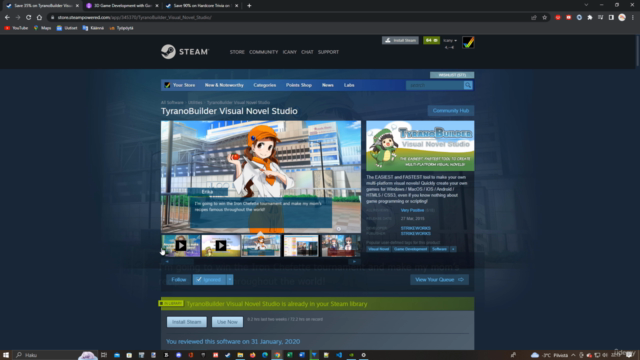Click the right arrow of thumbnail scroller
The height and width of the screenshot is (360, 640).
coord(354,261)
